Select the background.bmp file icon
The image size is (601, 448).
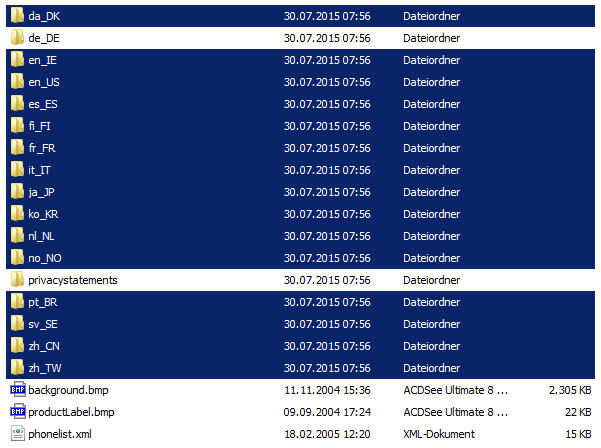[x=17, y=390]
